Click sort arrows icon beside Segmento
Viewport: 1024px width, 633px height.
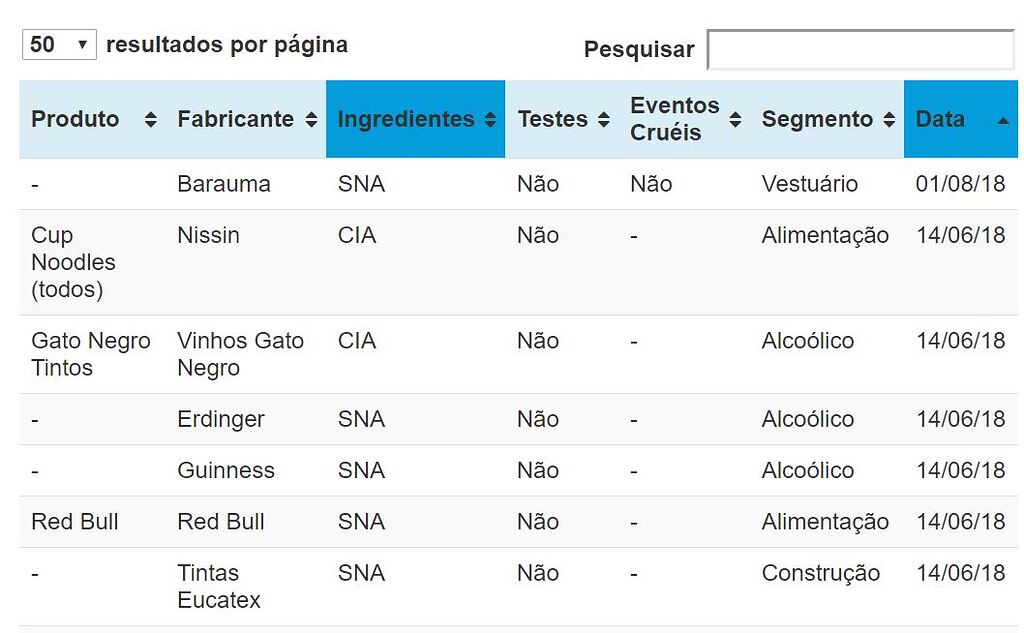pos(889,120)
